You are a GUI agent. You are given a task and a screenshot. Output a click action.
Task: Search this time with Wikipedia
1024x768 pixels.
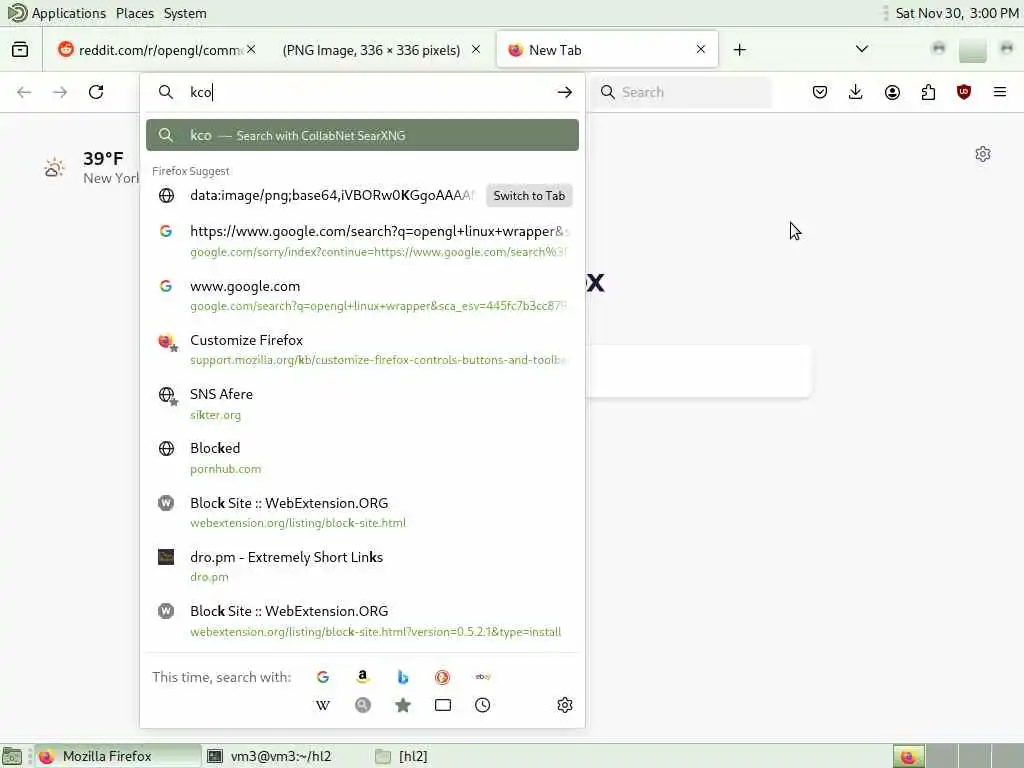(x=323, y=705)
